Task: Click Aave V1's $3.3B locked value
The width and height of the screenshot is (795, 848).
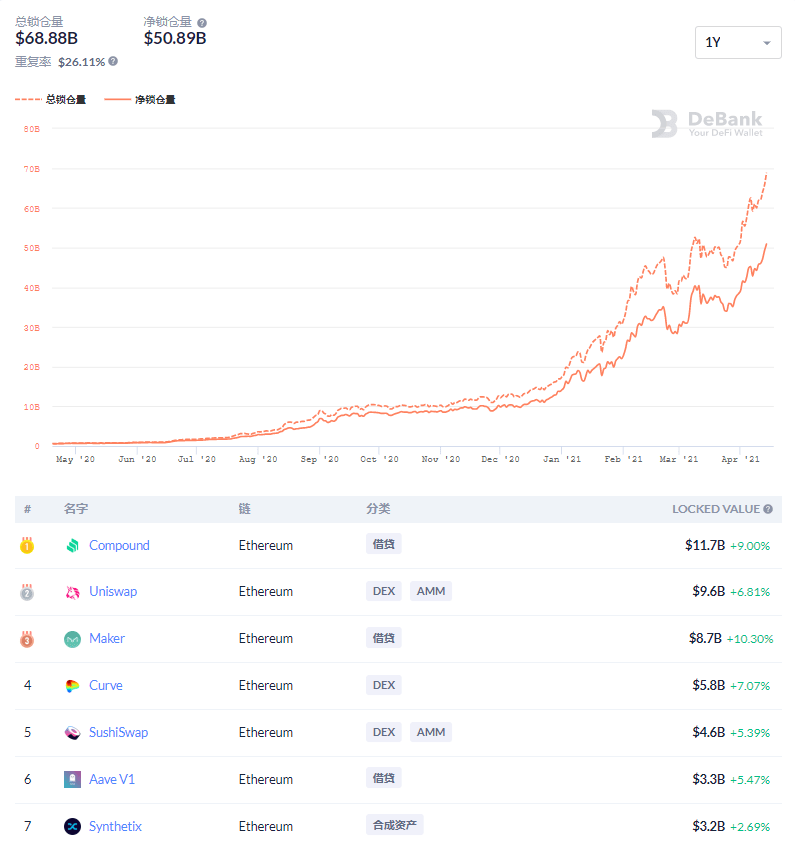Action: 708,779
